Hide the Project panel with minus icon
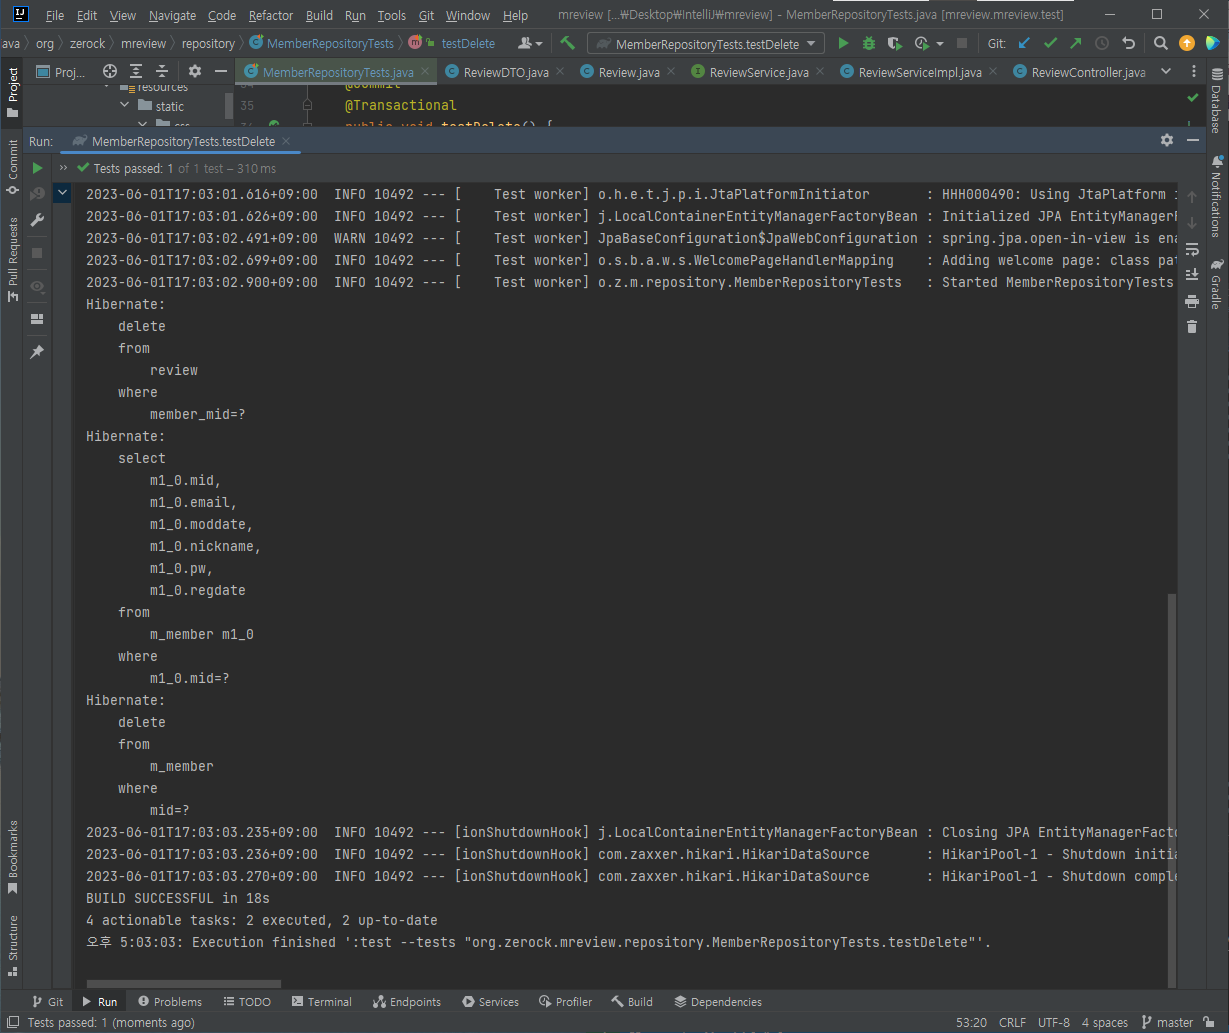The width and height of the screenshot is (1229, 1033). coord(220,72)
